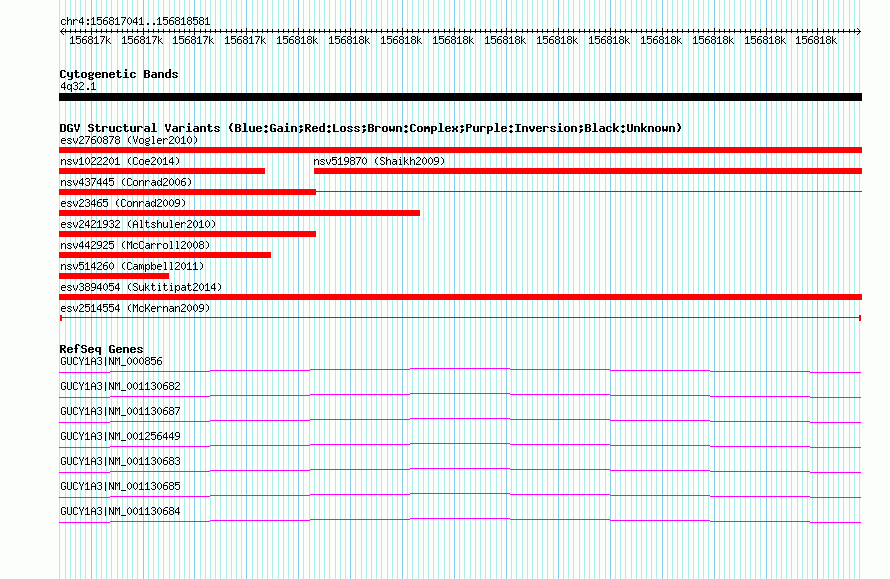Click the red bar under nsv442925
This screenshot has width=890, height=579.
[x=165, y=255]
